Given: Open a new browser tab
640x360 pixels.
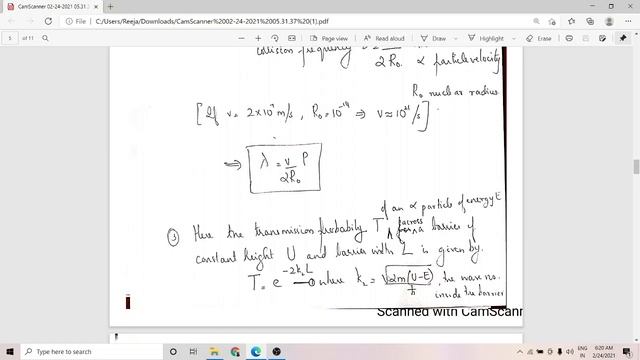Looking at the screenshot, I should coord(110,7).
